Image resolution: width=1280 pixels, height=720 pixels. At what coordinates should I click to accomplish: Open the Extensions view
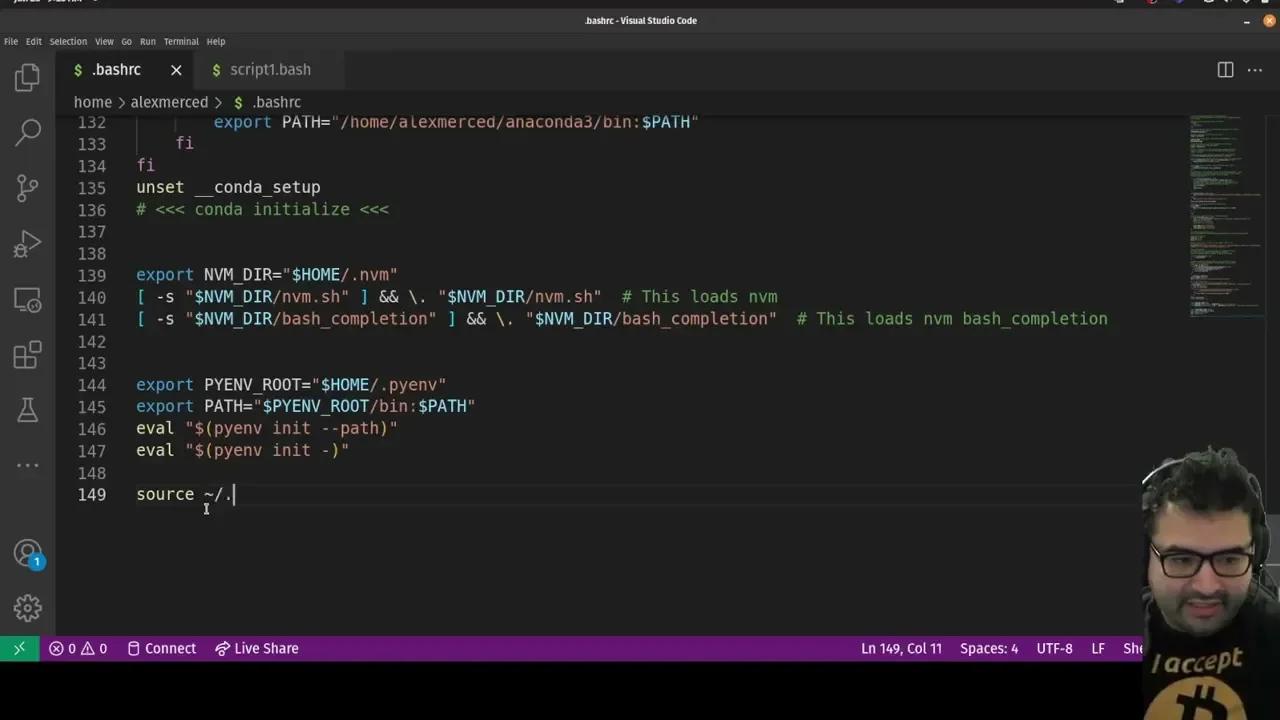coord(27,354)
